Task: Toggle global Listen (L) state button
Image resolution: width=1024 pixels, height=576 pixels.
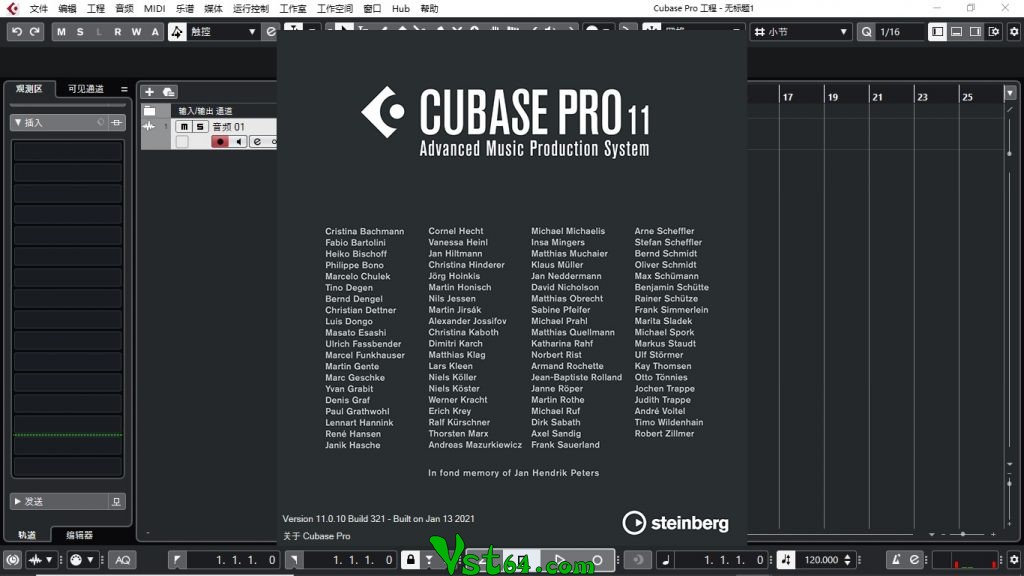Action: coord(99,31)
